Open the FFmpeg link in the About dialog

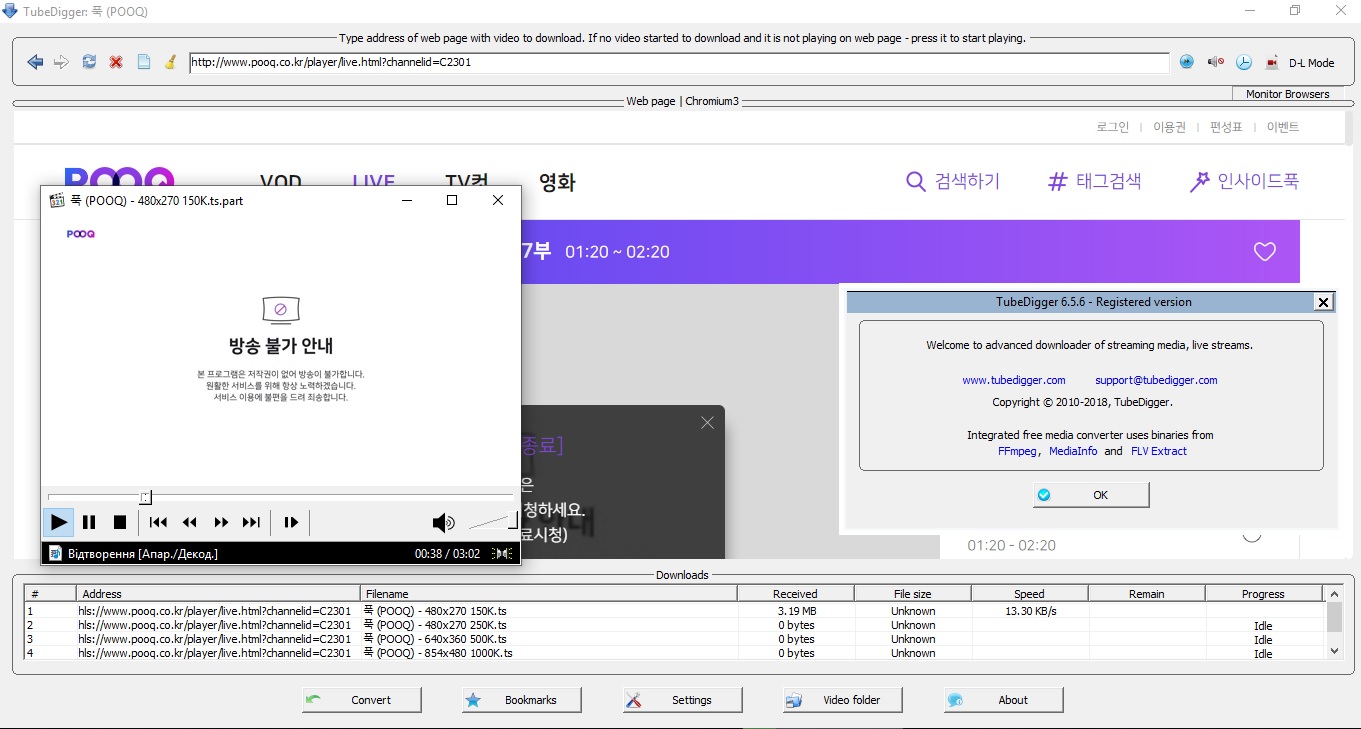point(1019,451)
